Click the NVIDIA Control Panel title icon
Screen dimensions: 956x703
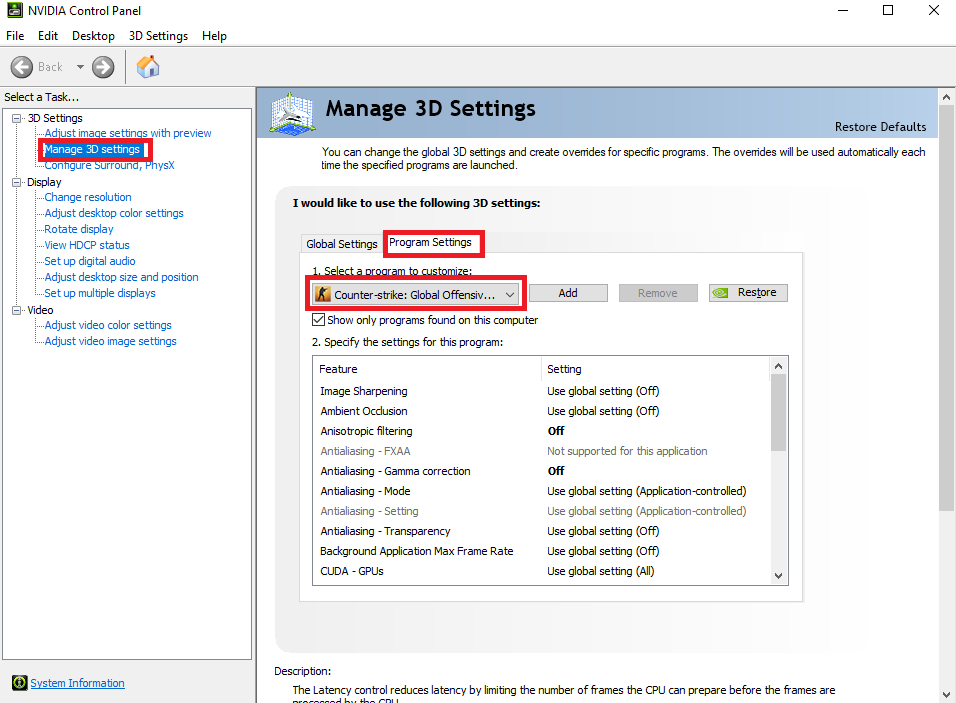(x=15, y=10)
